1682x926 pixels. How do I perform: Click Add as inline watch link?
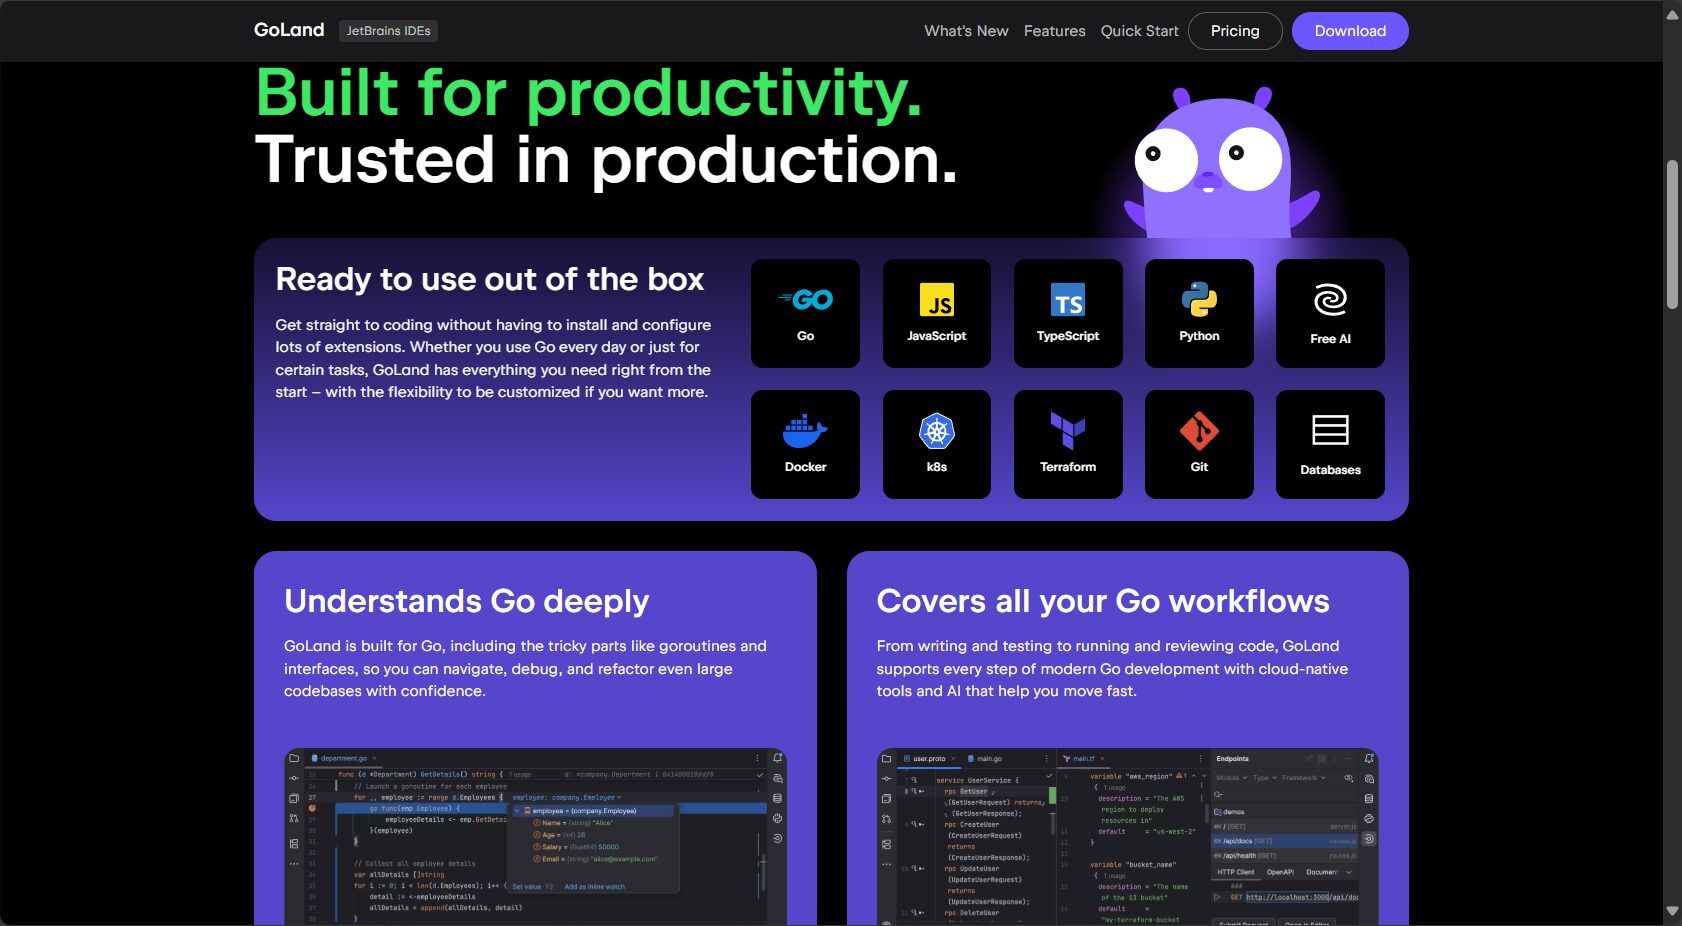(x=595, y=887)
